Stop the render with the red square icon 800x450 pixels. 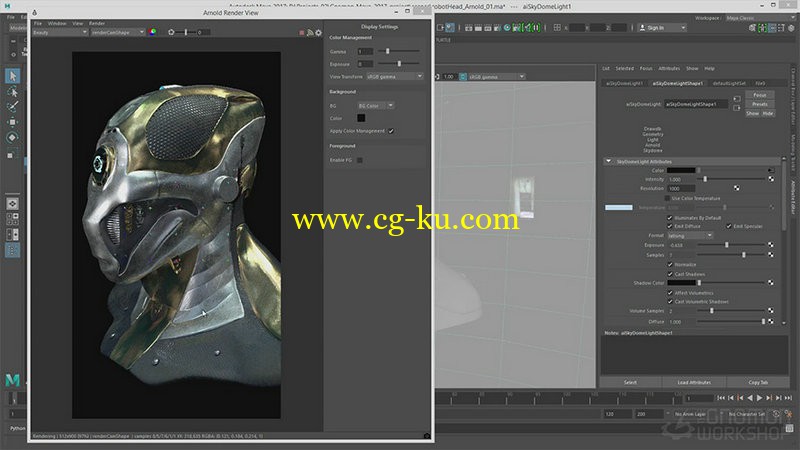coord(302,33)
